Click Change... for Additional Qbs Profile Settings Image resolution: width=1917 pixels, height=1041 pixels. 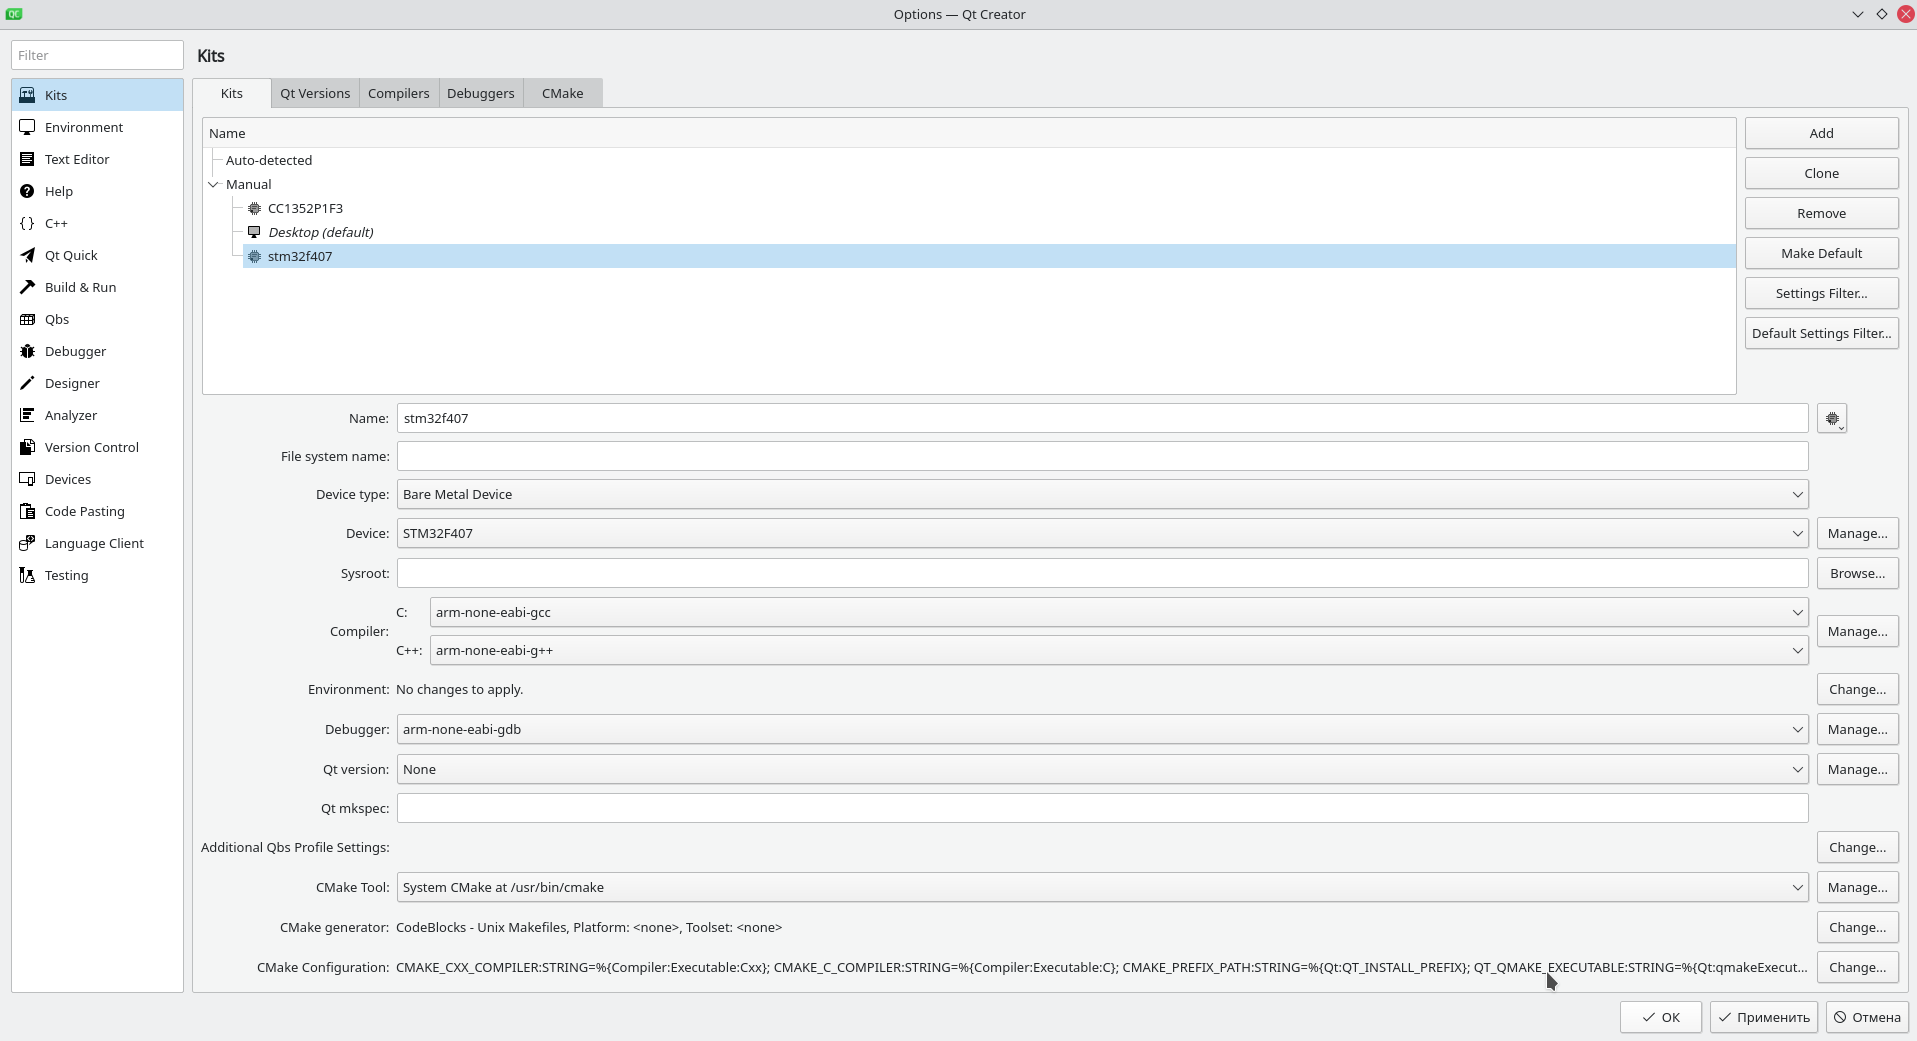(x=1857, y=847)
